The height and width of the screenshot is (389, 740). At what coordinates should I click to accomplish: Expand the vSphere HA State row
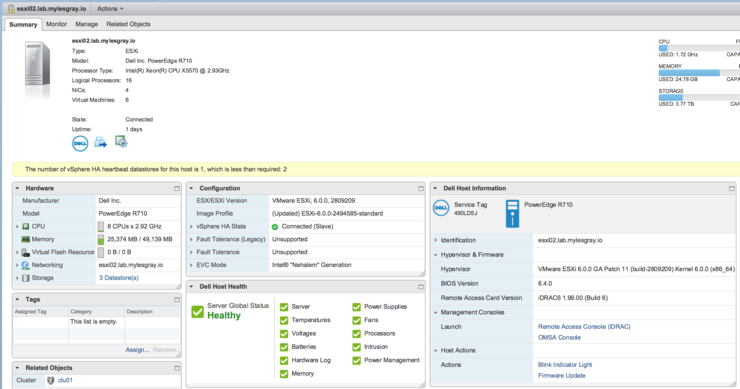click(x=191, y=227)
